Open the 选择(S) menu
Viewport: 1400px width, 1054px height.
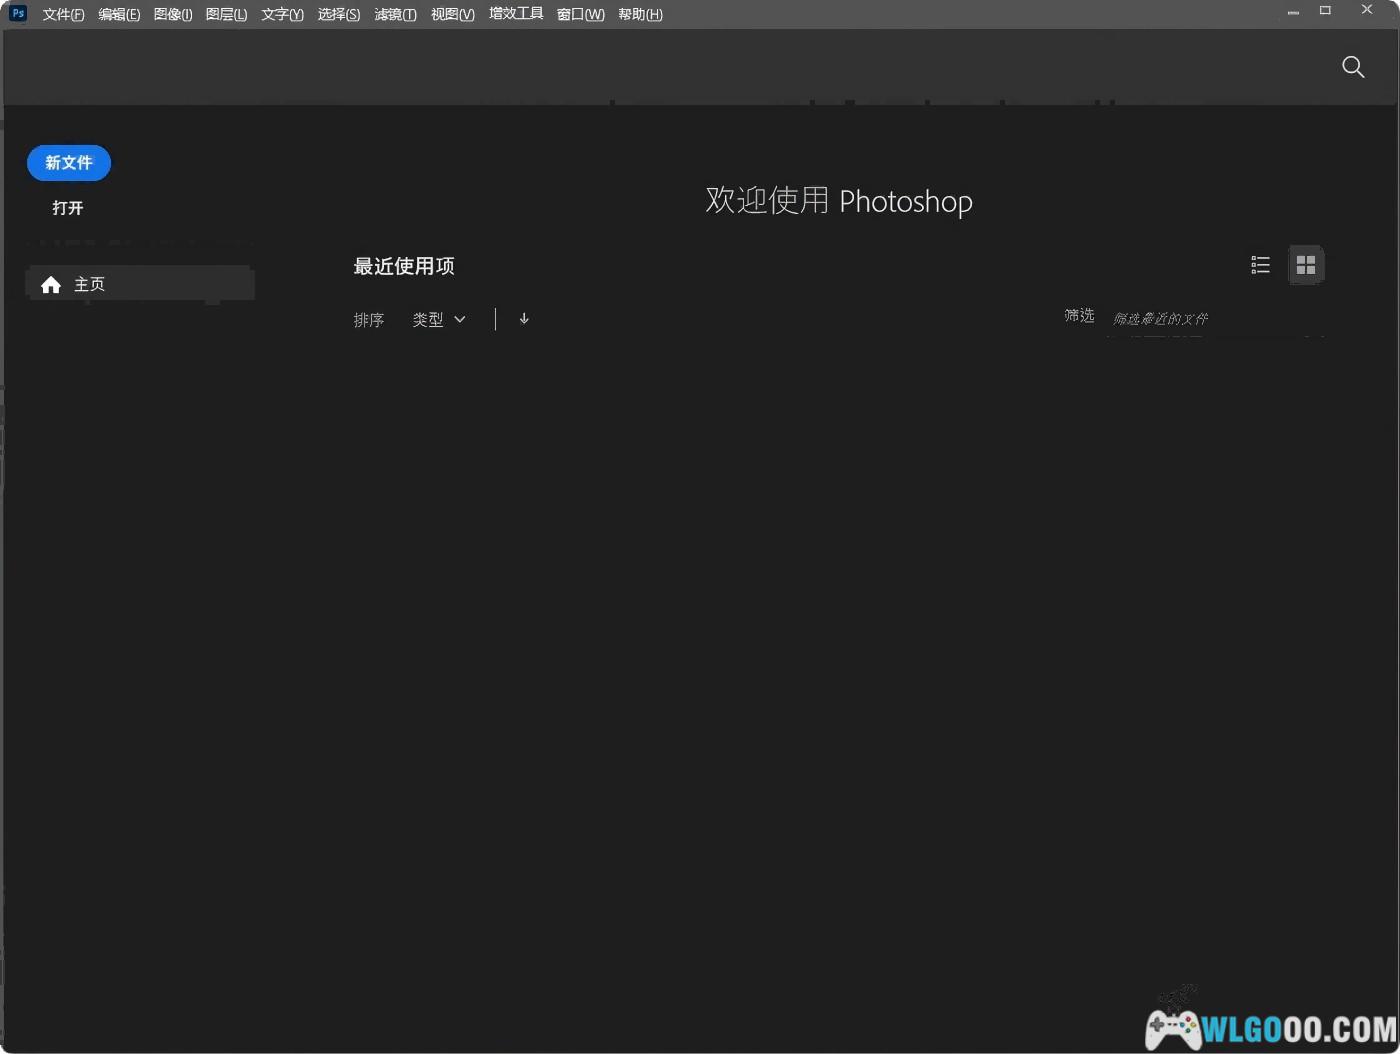tap(339, 14)
